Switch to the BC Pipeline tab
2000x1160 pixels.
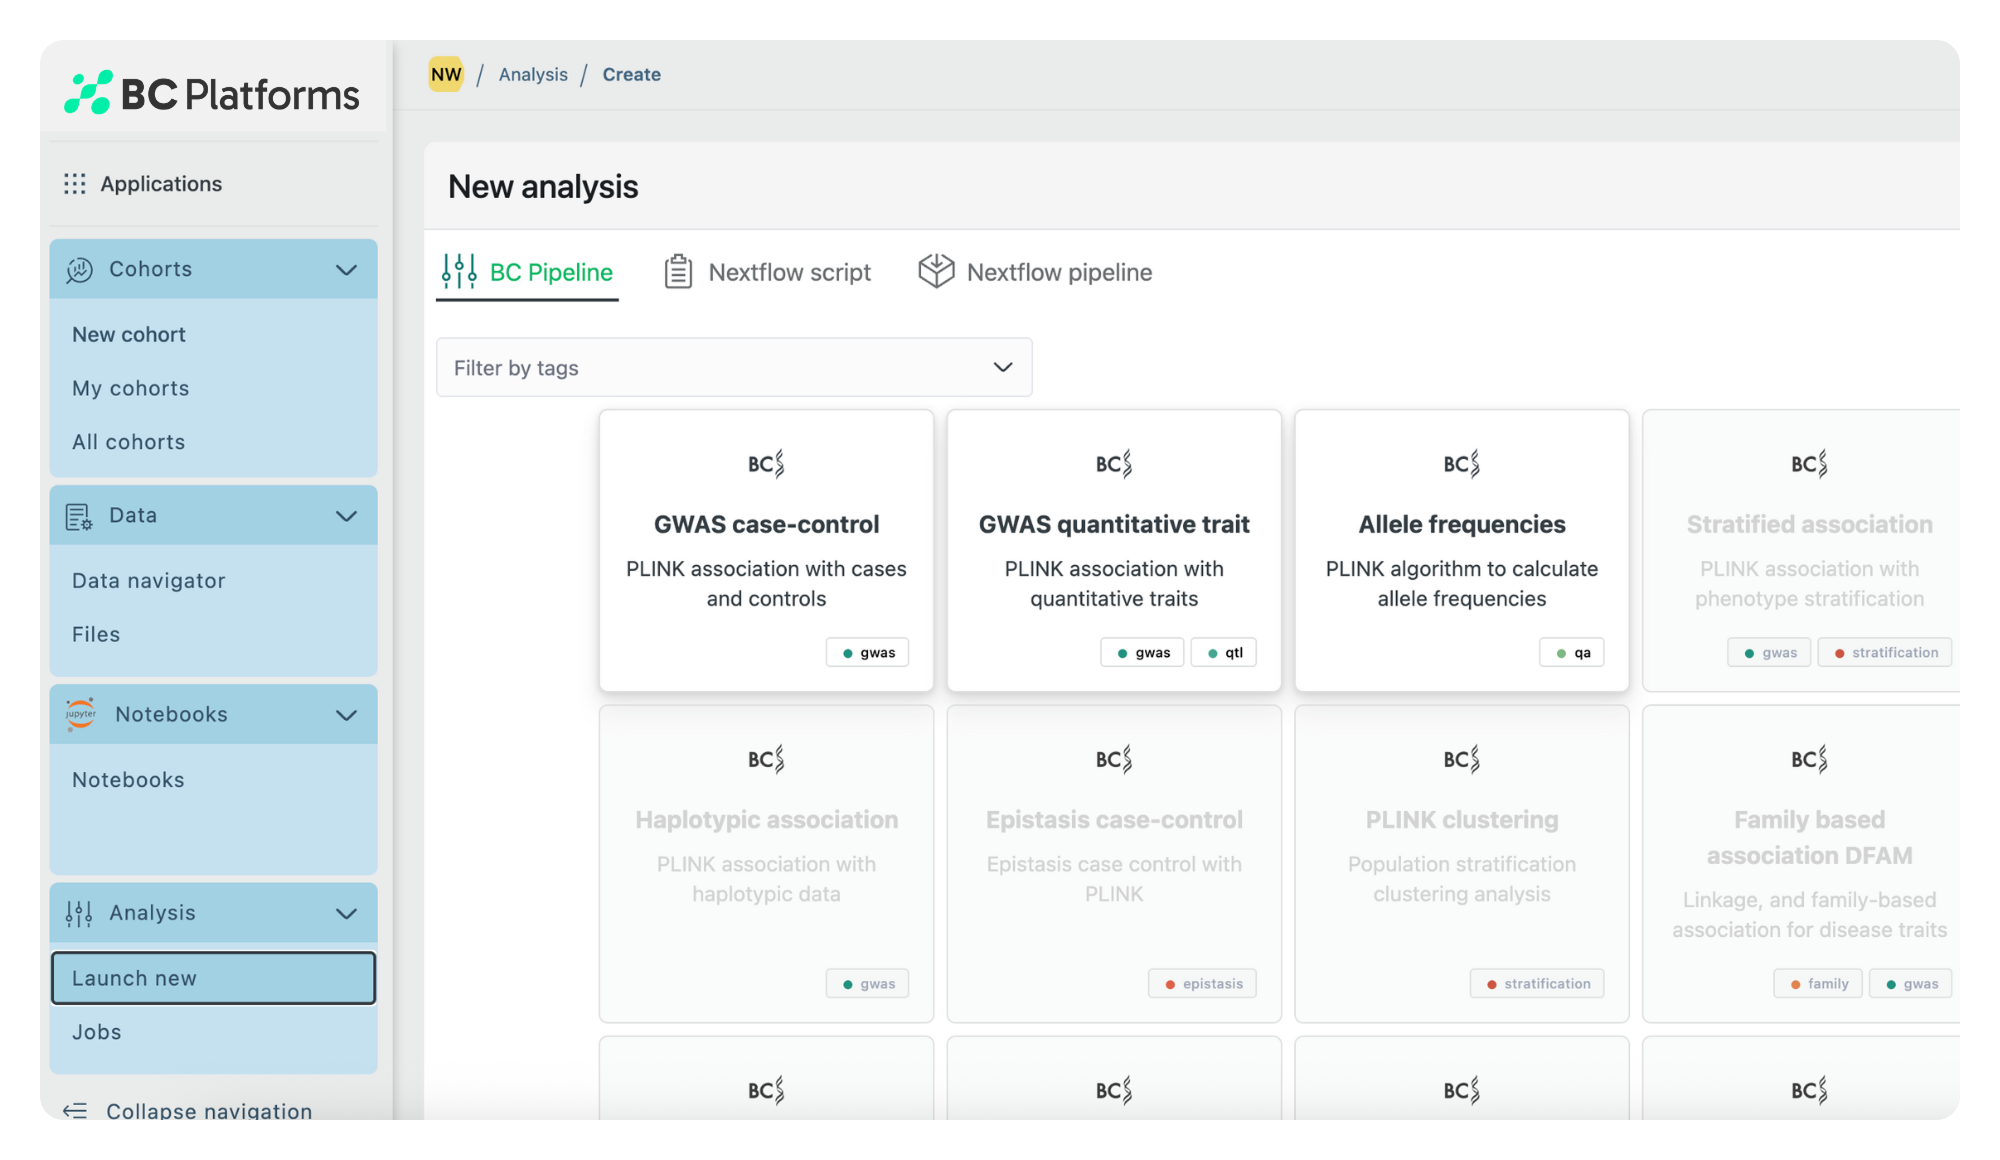(528, 272)
